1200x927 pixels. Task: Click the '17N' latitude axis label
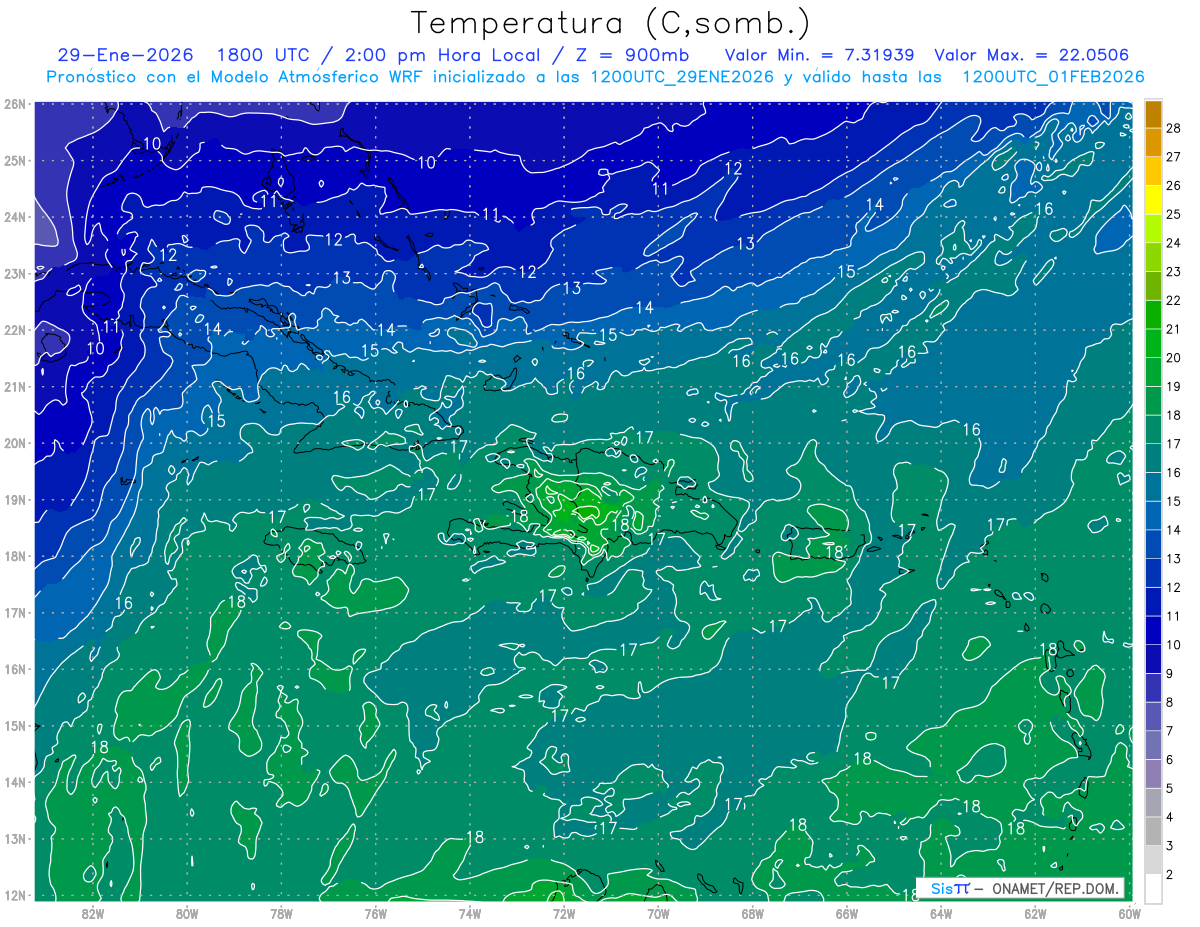tap(14, 612)
